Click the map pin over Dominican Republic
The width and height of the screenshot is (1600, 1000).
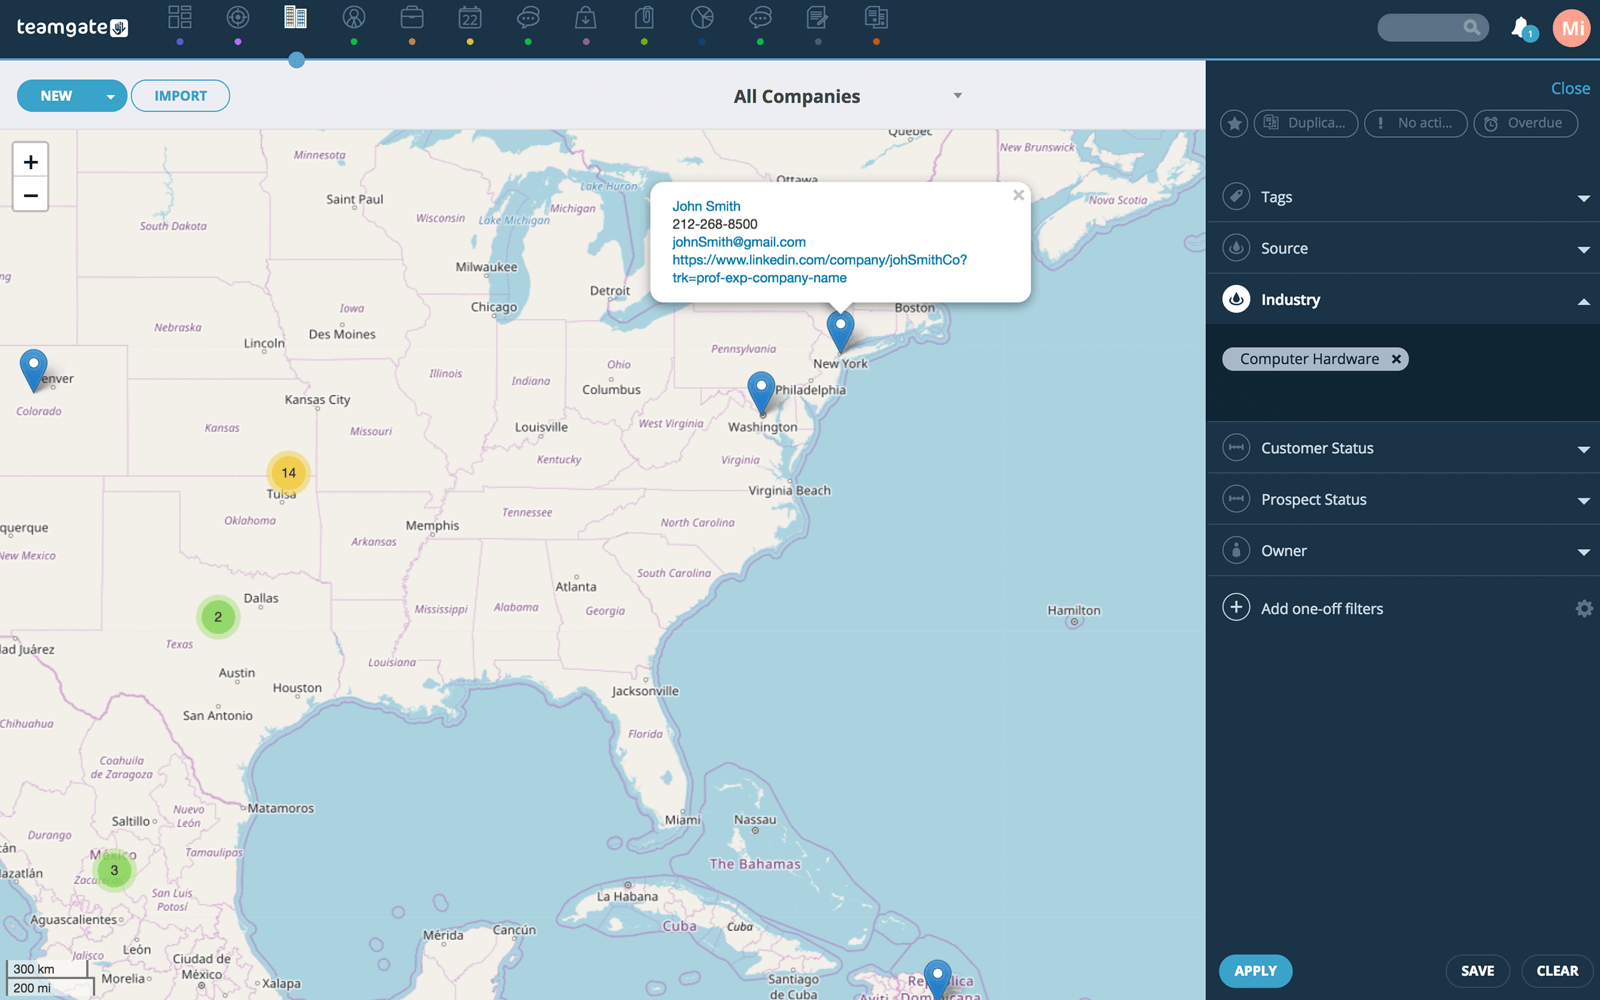pyautogui.click(x=937, y=978)
